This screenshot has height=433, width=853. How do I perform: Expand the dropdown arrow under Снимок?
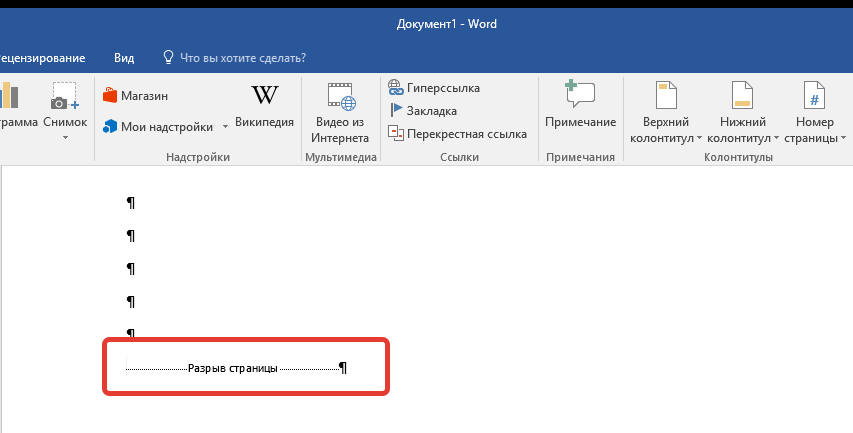(66, 138)
